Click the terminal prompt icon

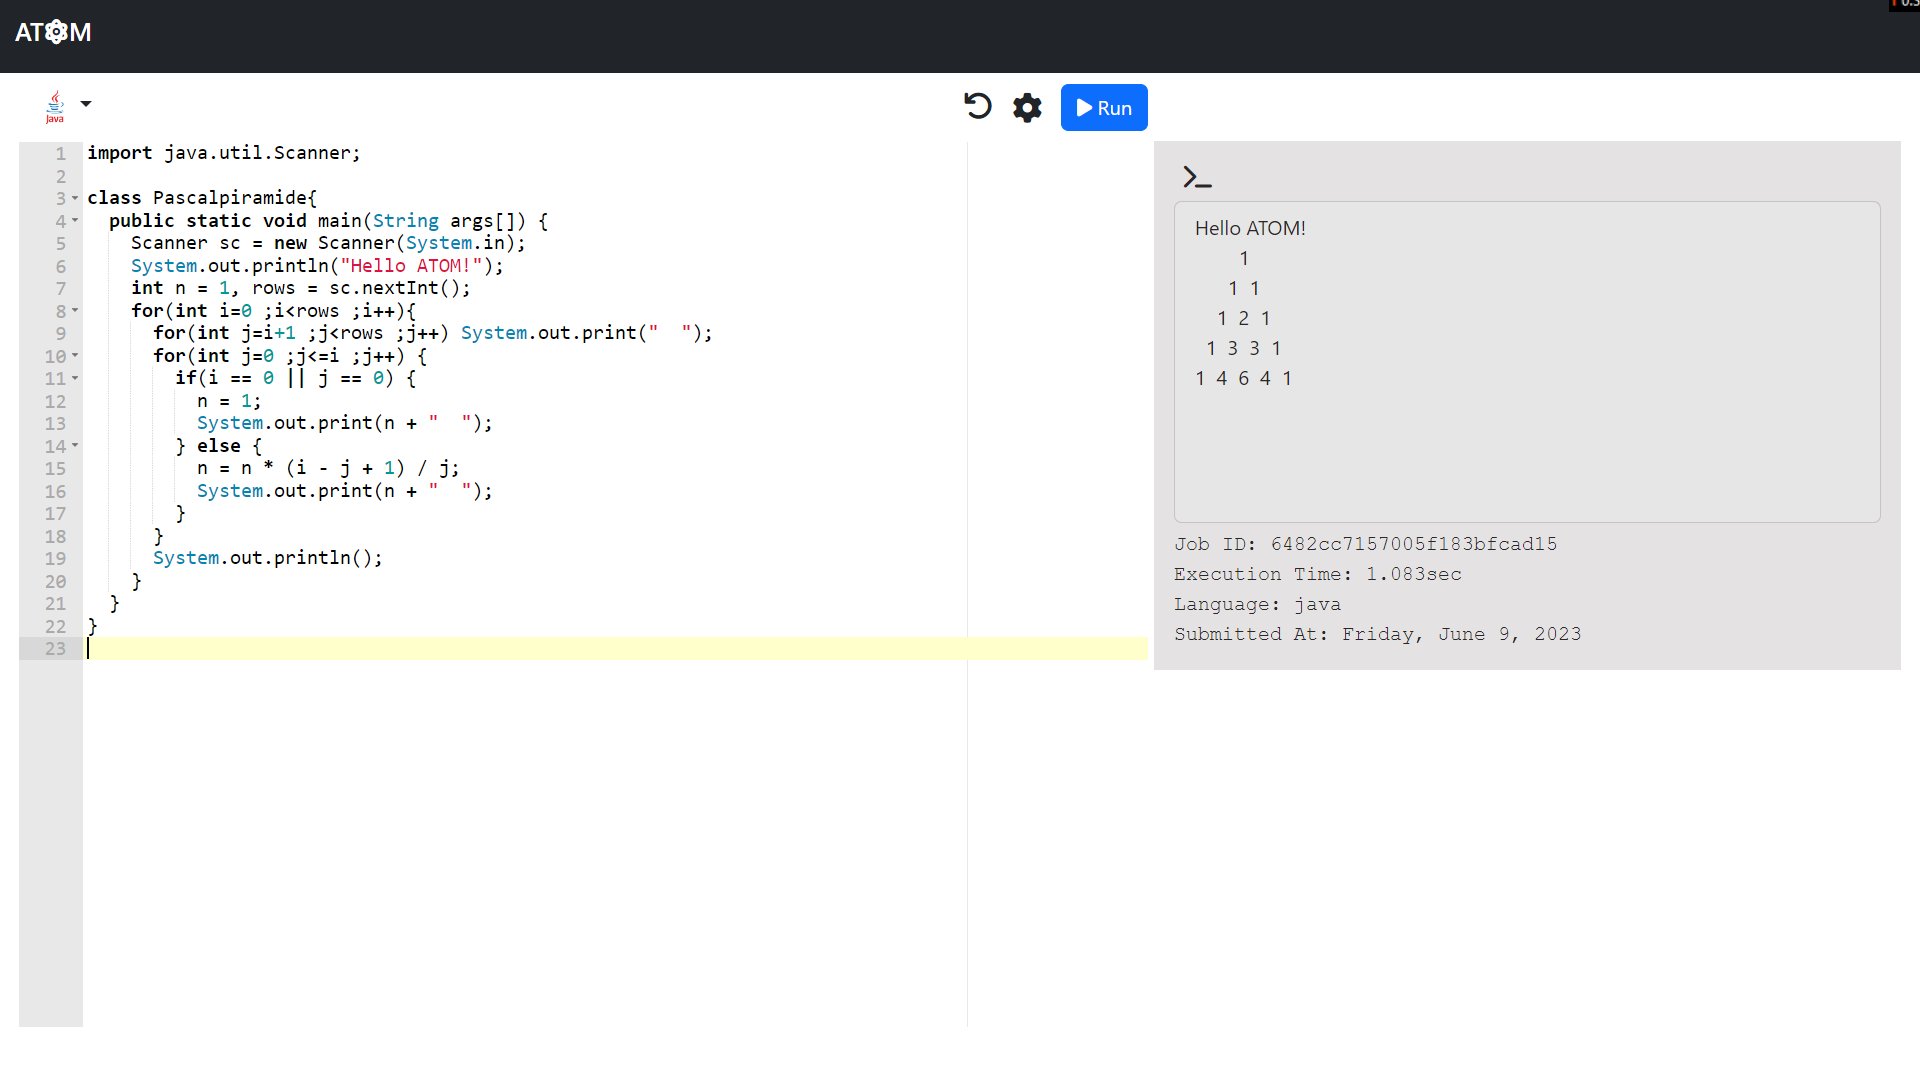pos(1196,178)
